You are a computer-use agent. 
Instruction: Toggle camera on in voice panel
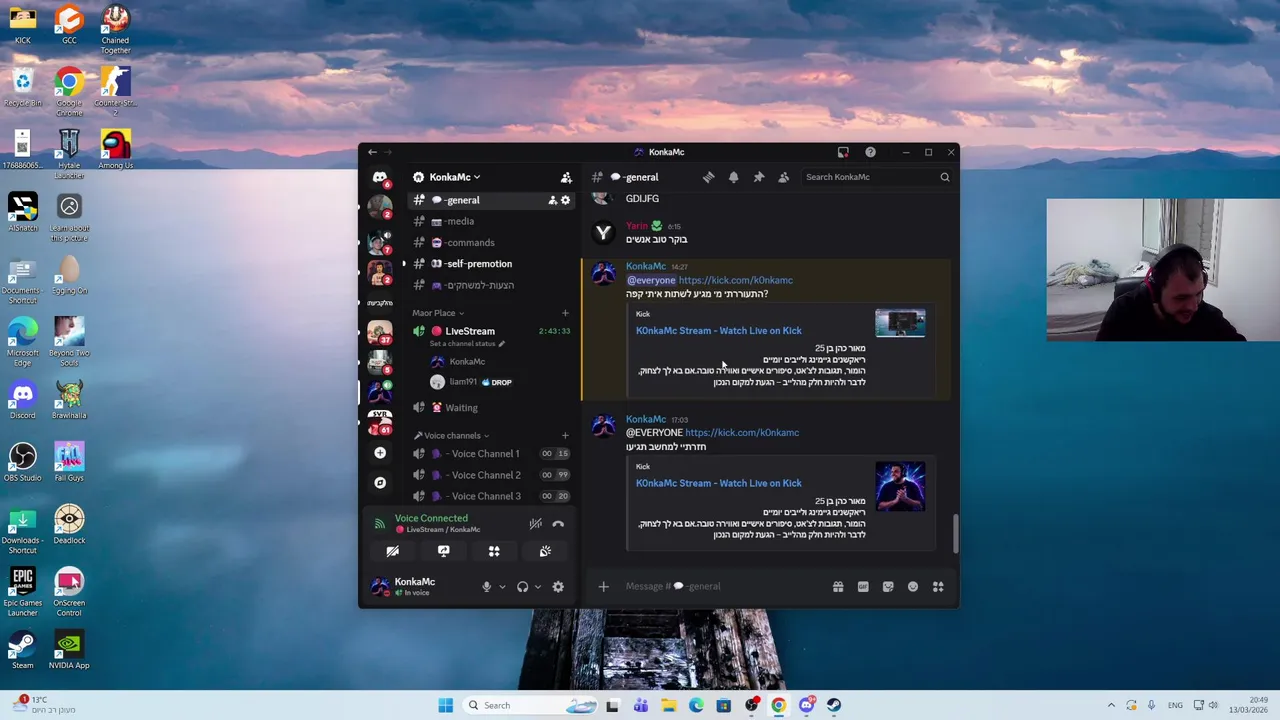pos(392,551)
